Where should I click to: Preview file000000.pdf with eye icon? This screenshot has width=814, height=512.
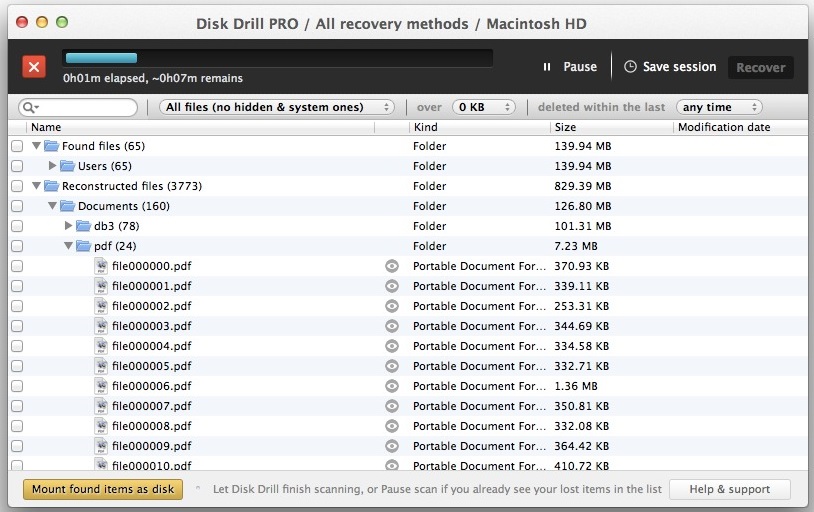click(x=392, y=266)
